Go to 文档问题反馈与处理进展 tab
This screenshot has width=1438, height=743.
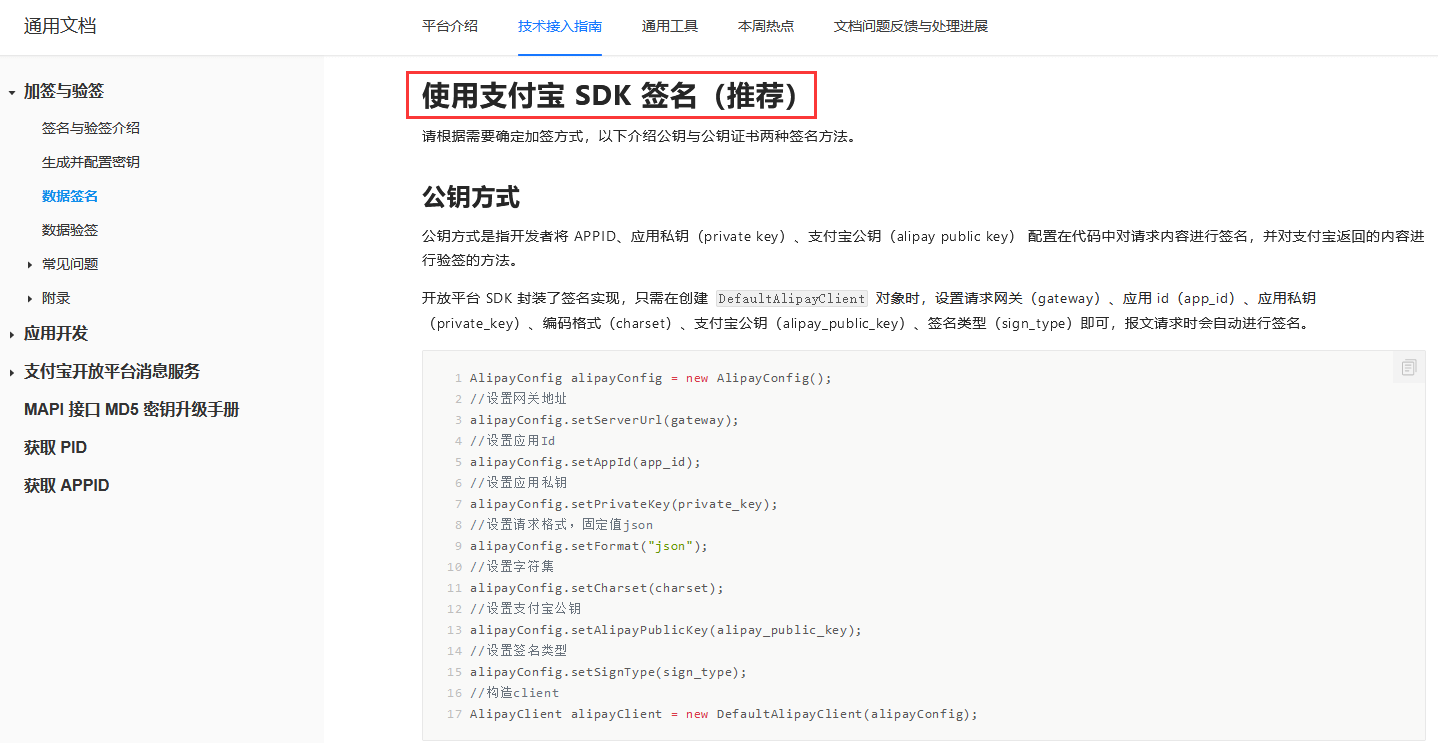911,26
